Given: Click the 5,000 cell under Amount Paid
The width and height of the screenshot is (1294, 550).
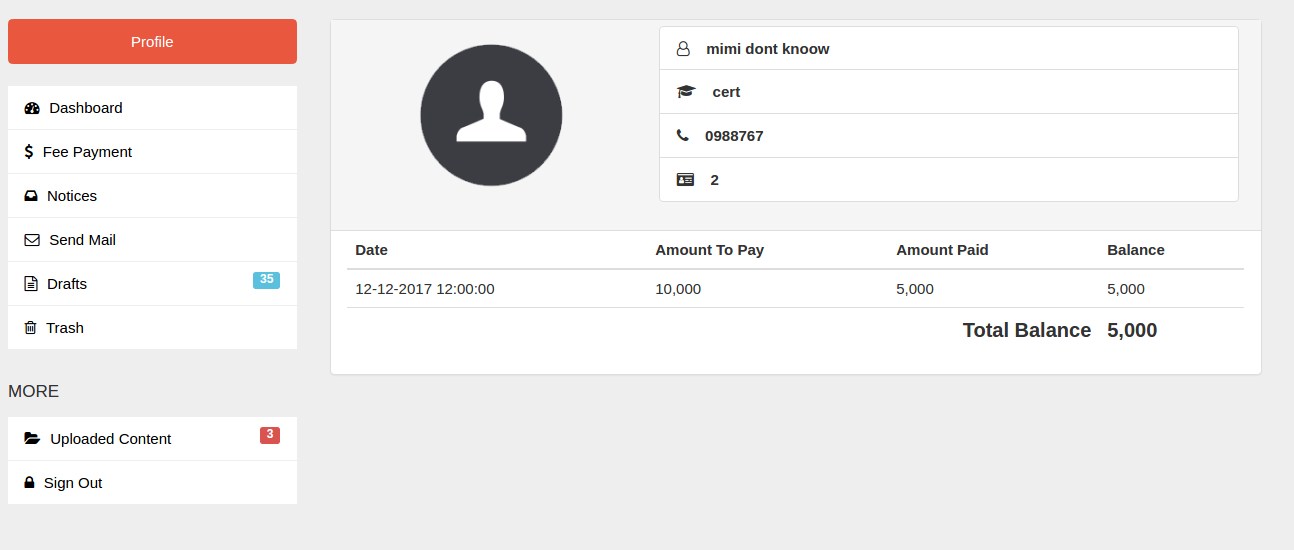Looking at the screenshot, I should point(915,289).
